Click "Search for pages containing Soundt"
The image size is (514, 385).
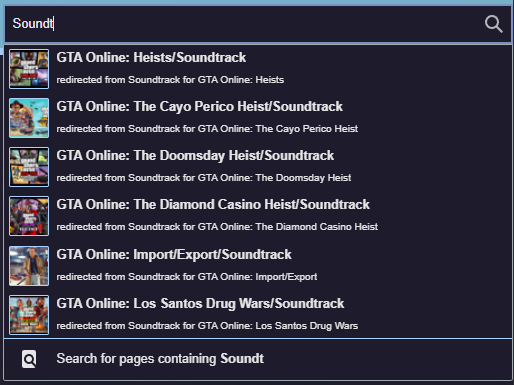click(x=160, y=359)
